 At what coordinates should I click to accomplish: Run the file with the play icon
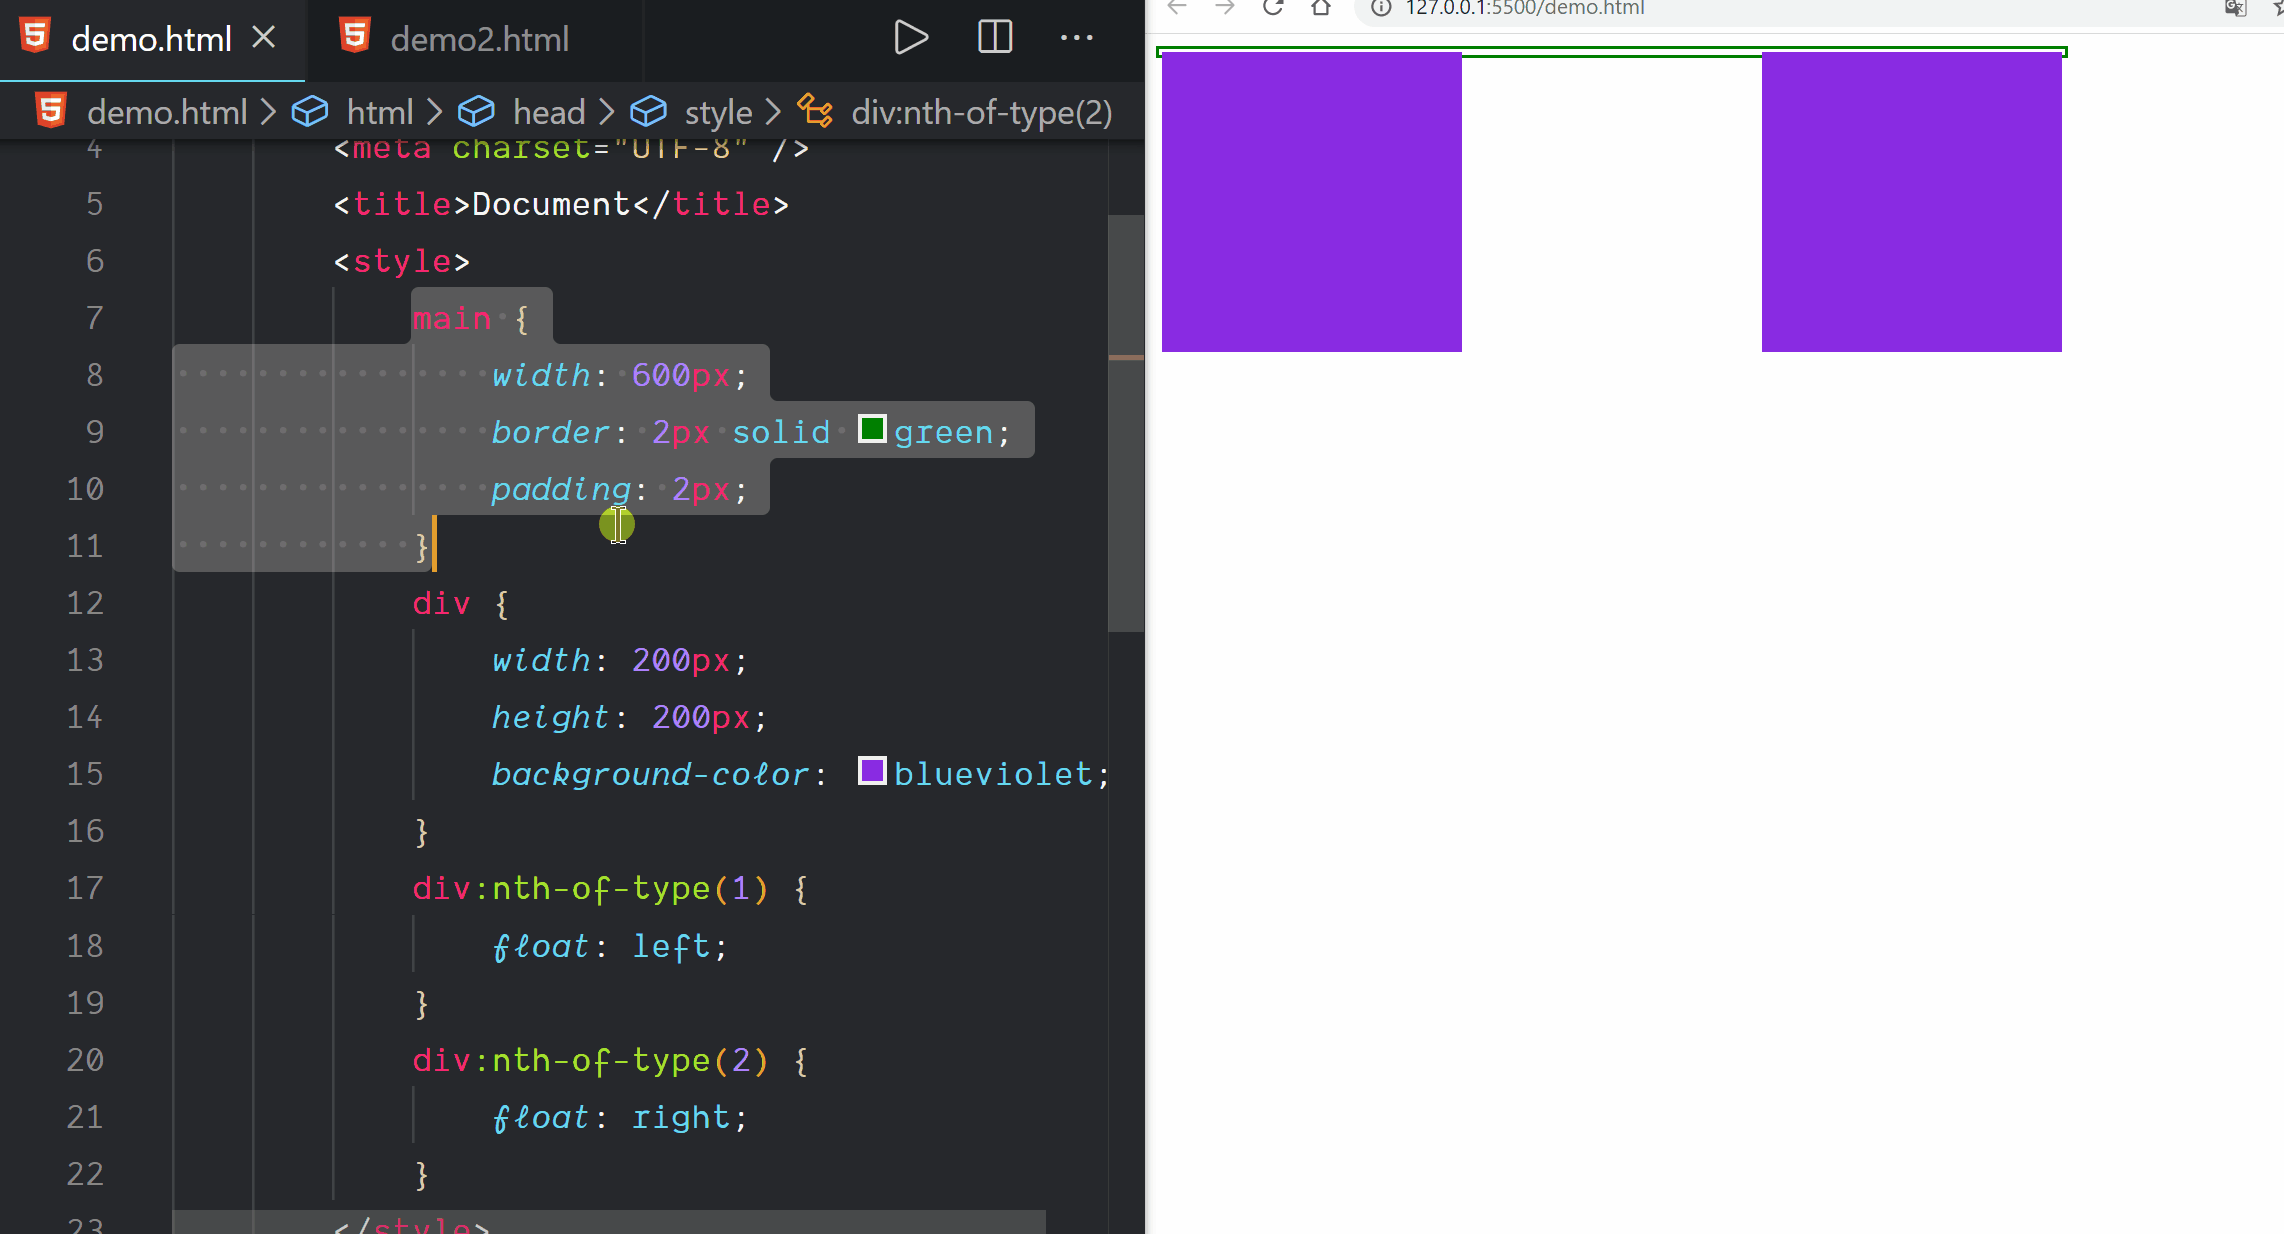pos(911,38)
